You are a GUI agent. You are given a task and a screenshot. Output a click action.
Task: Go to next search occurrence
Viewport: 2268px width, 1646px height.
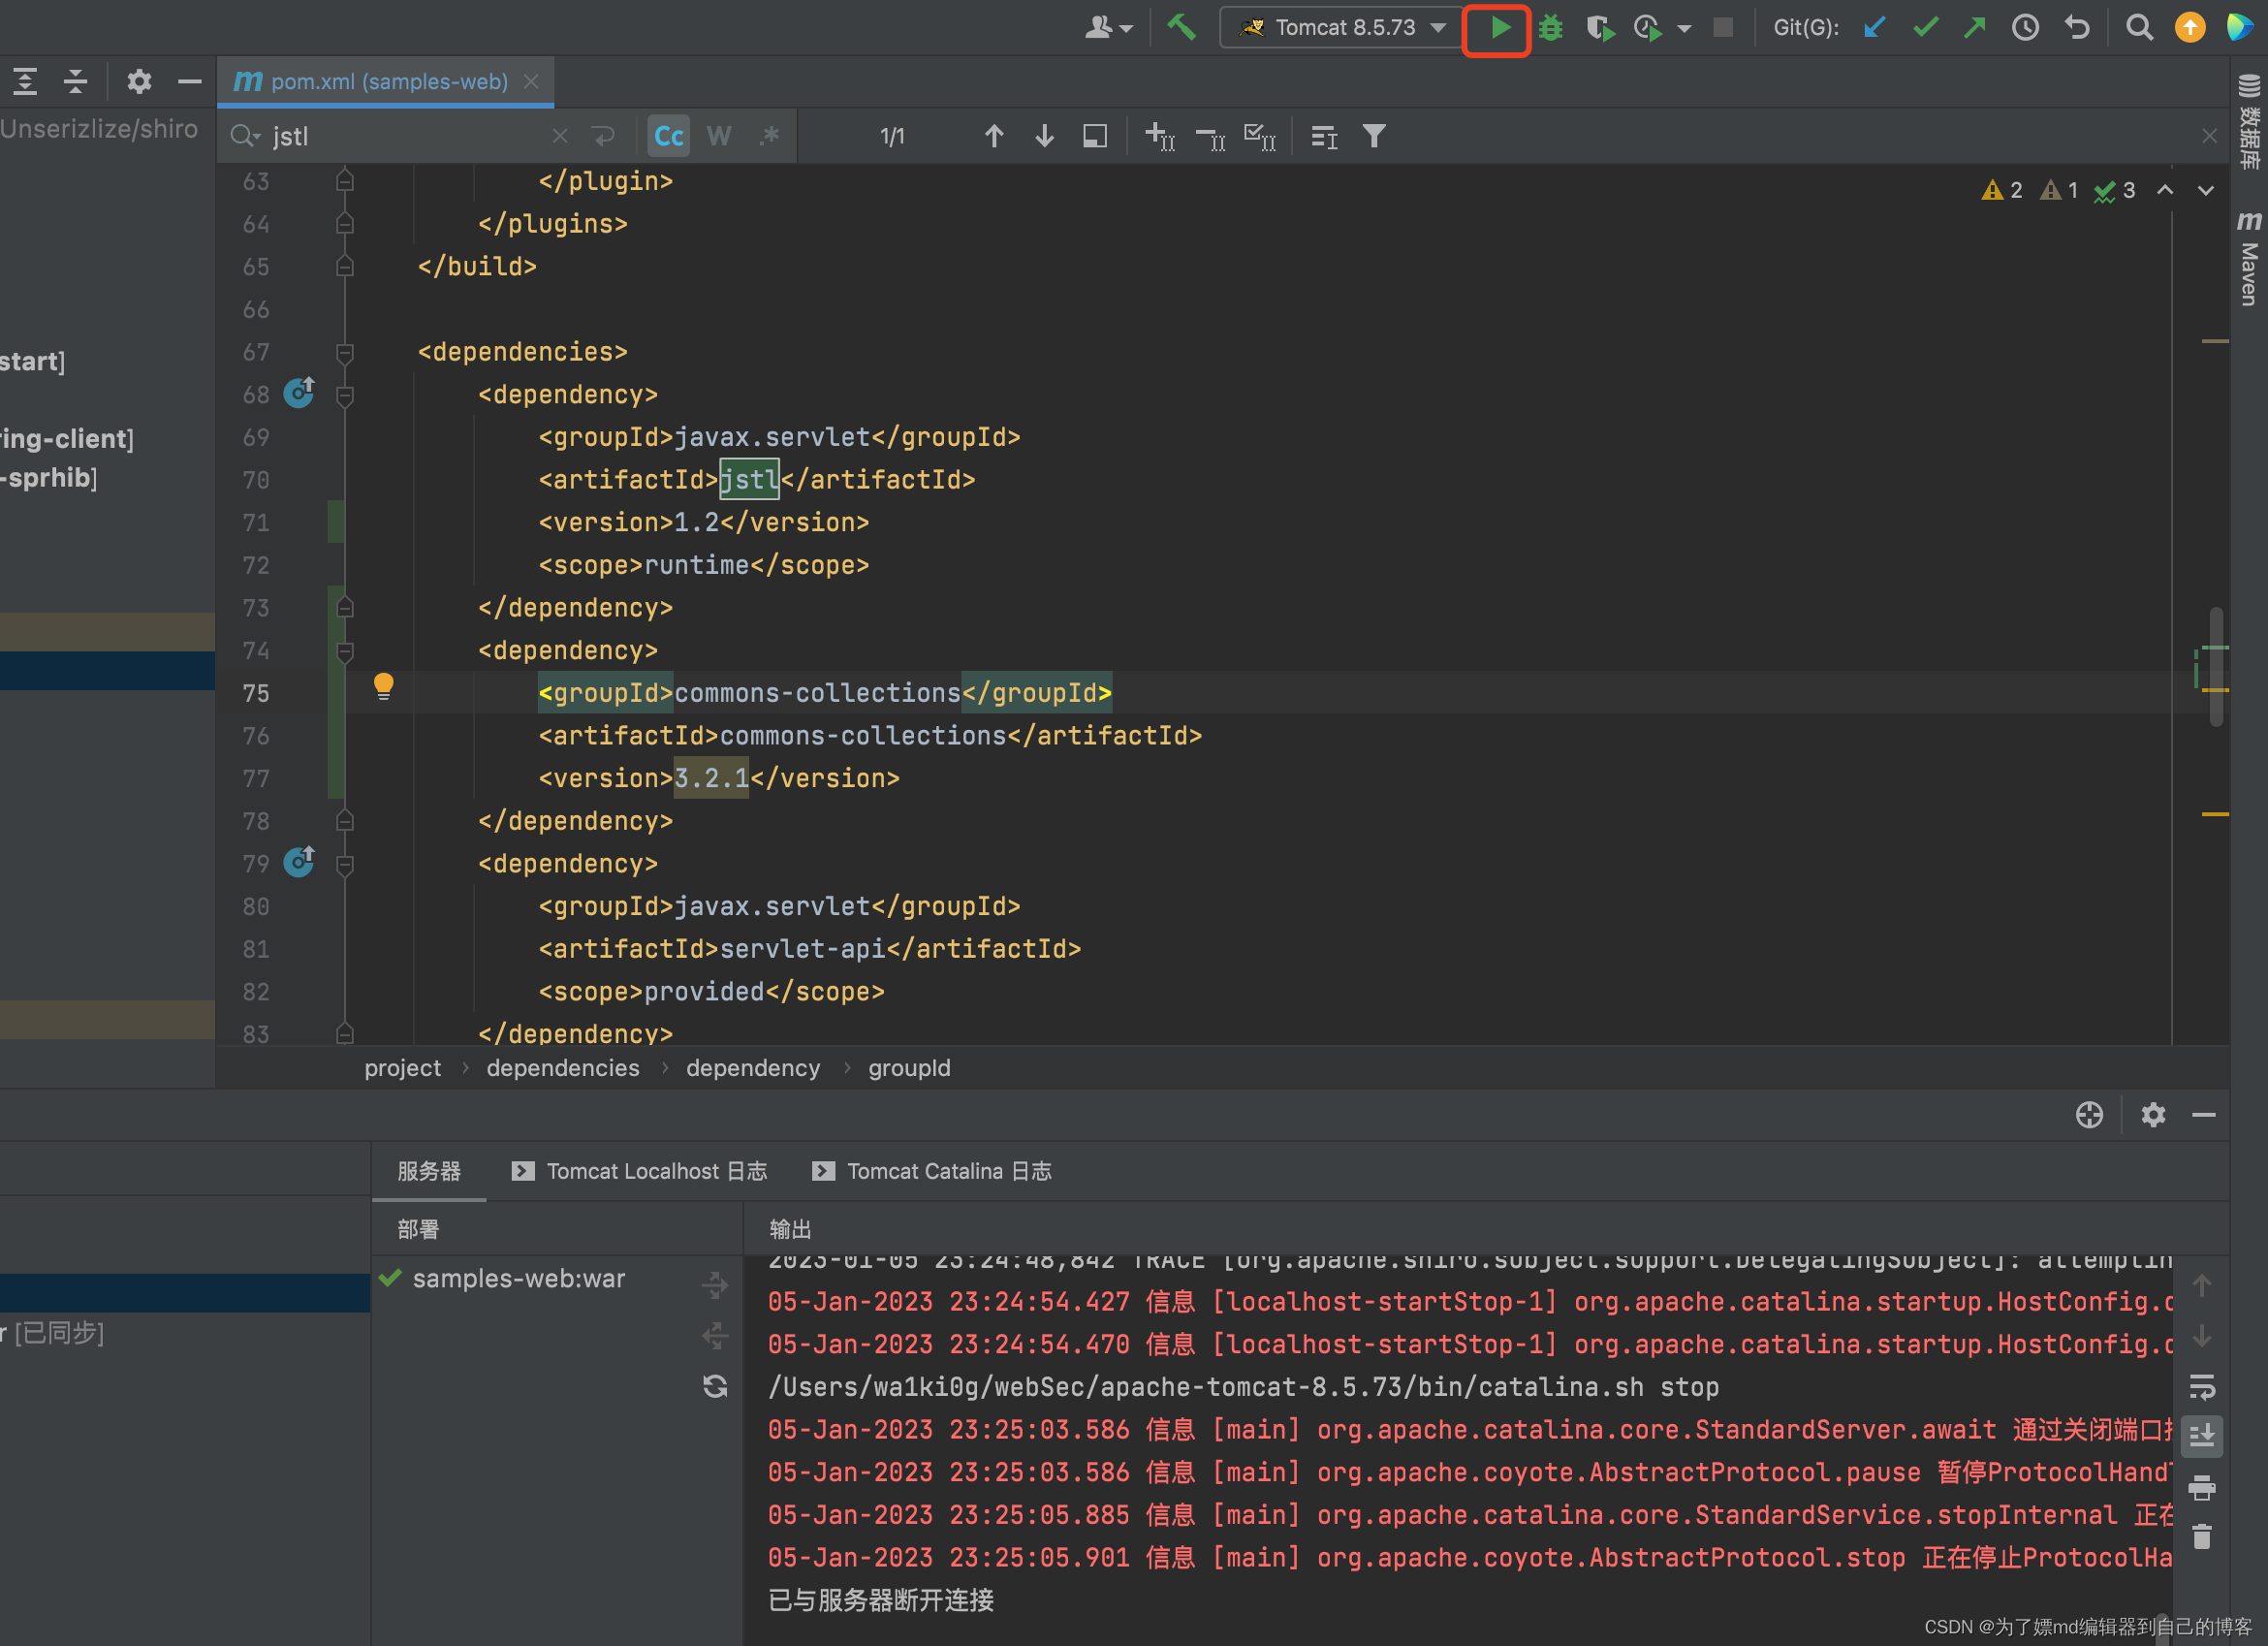coord(1044,136)
